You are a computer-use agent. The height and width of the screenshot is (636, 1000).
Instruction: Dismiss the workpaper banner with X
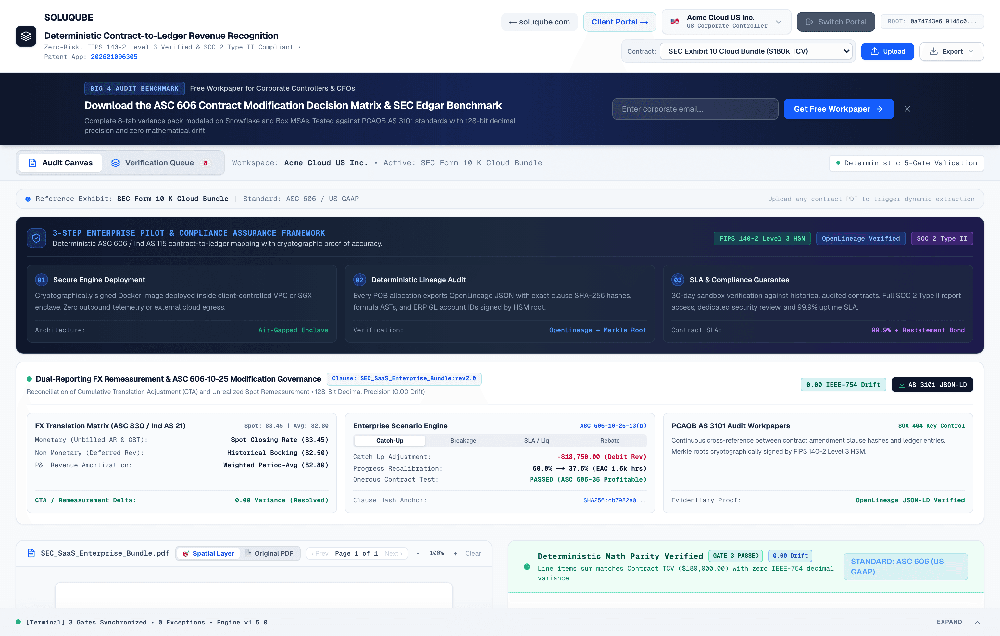coord(907,109)
